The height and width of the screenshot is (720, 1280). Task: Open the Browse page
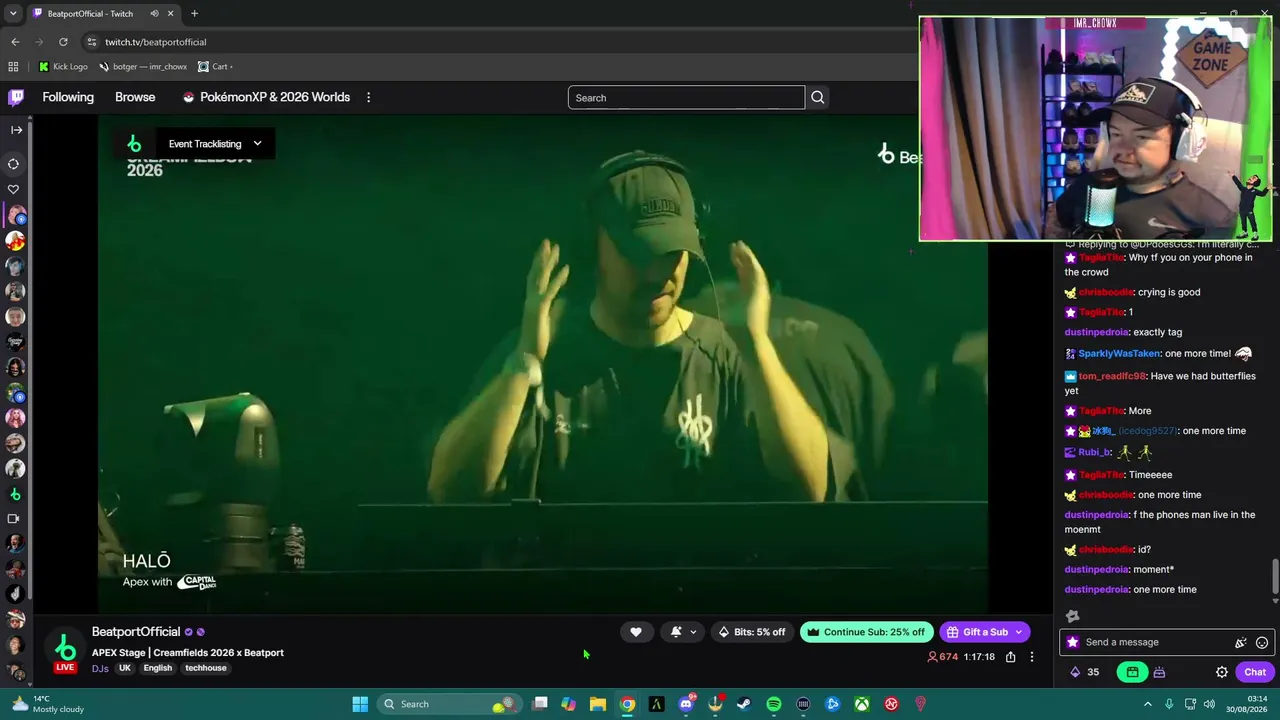[x=135, y=97]
